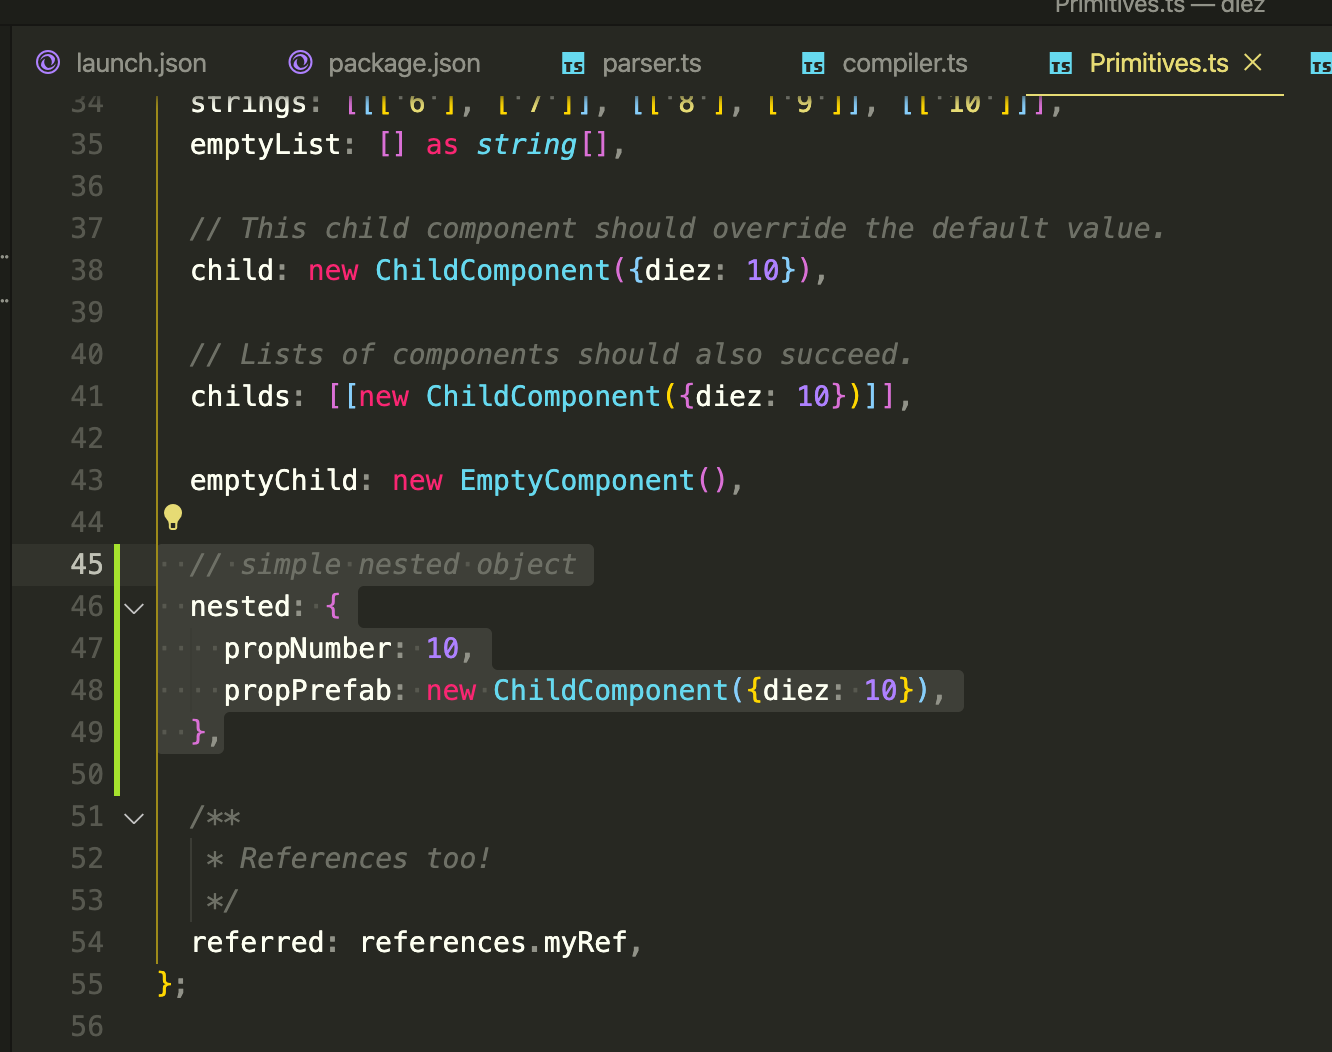1332x1052 pixels.
Task: Click the 'propPrefab' property
Action: click(x=308, y=690)
